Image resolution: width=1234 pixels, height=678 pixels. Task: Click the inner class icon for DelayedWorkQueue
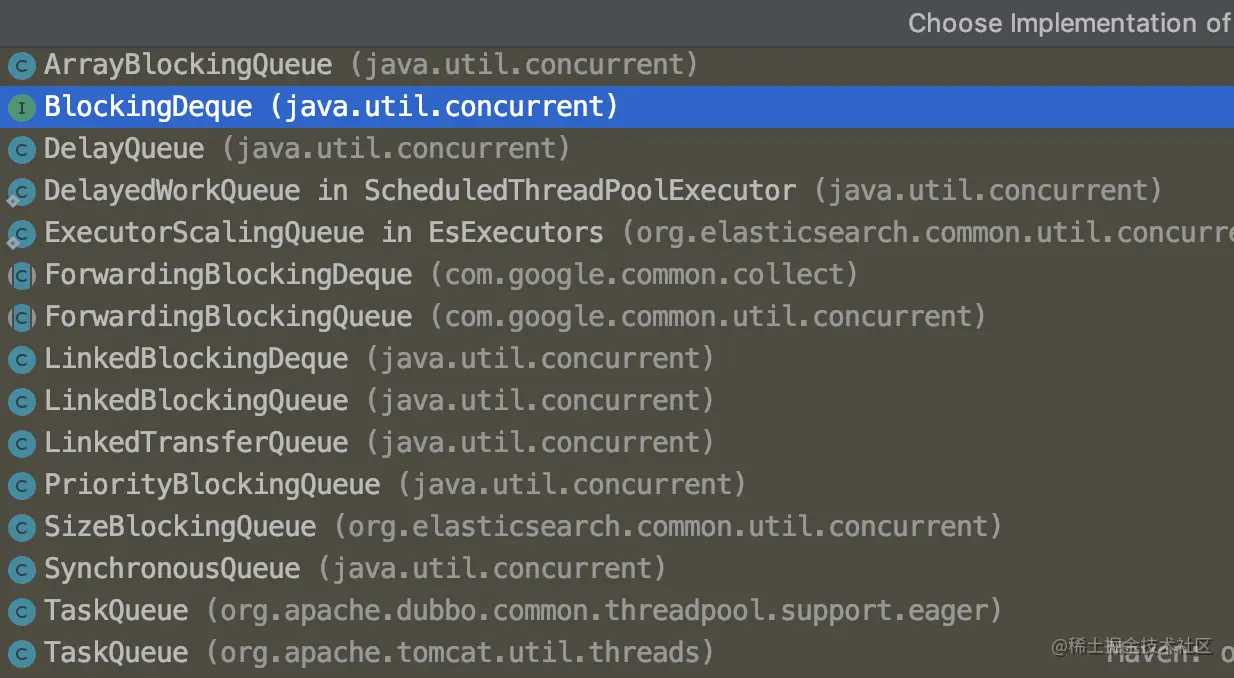tap(21, 192)
